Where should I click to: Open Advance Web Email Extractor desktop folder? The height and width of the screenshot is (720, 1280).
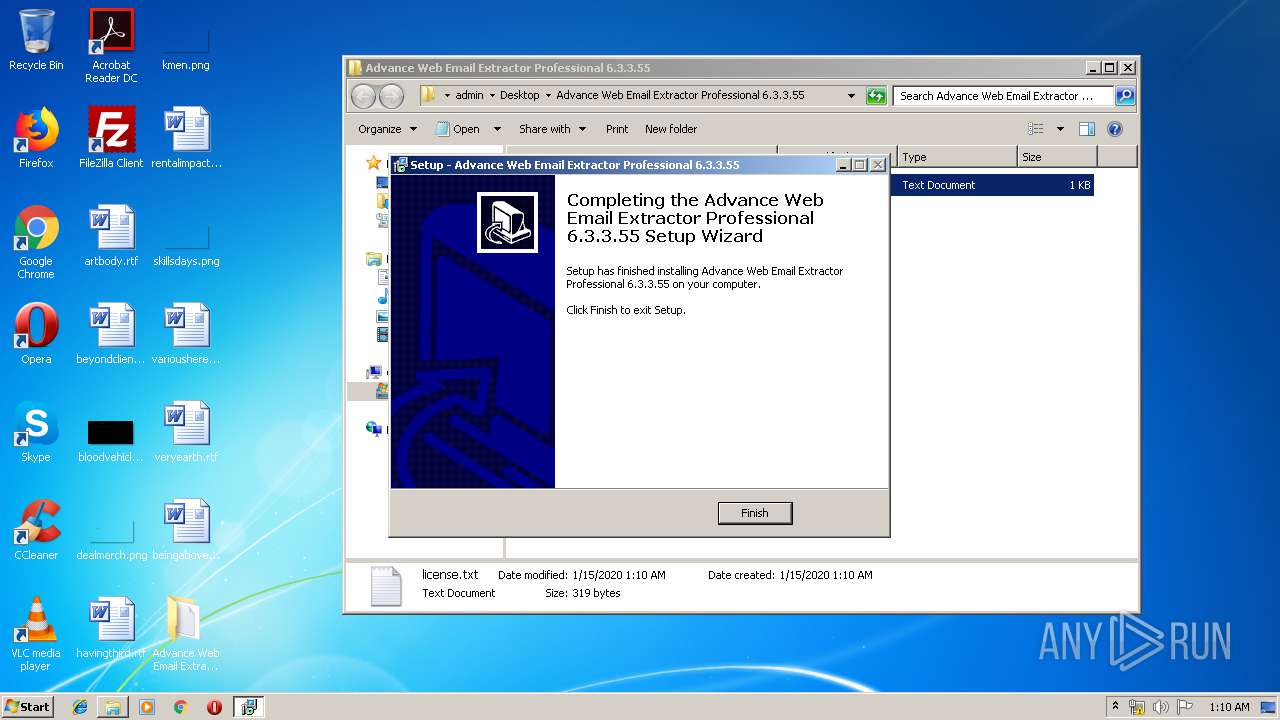click(x=186, y=634)
